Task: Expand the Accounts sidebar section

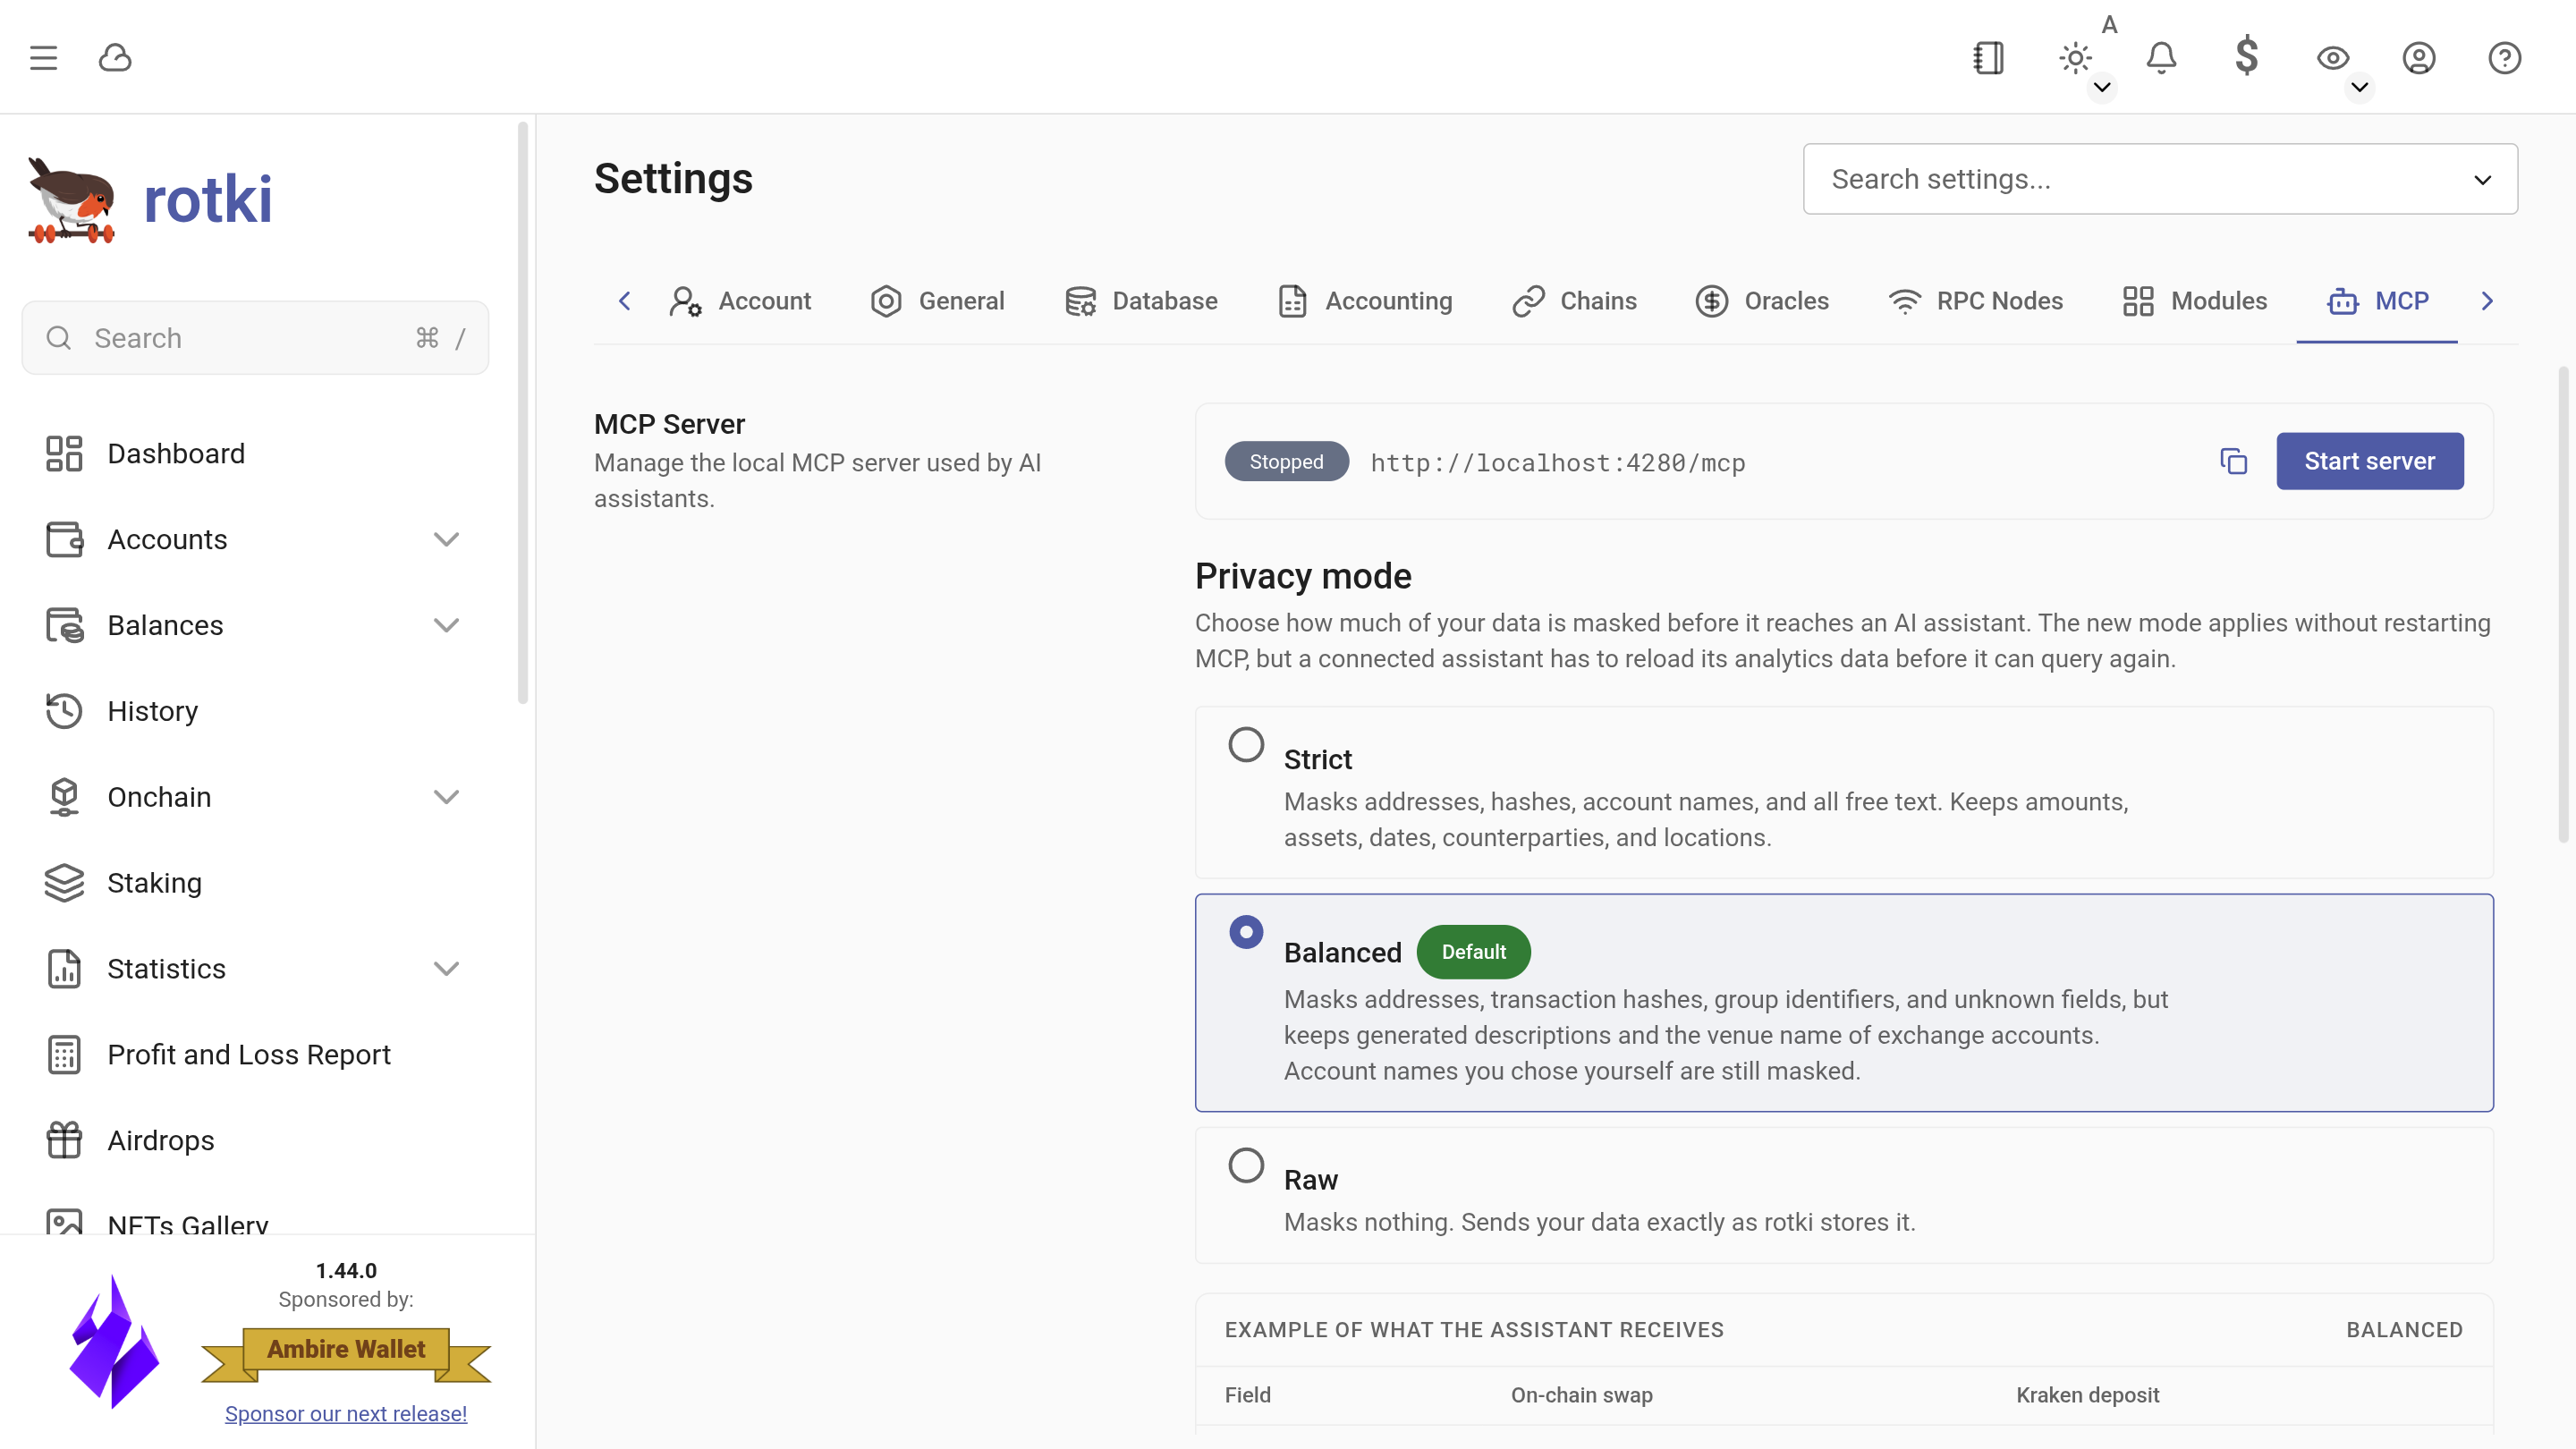Action: (x=446, y=539)
